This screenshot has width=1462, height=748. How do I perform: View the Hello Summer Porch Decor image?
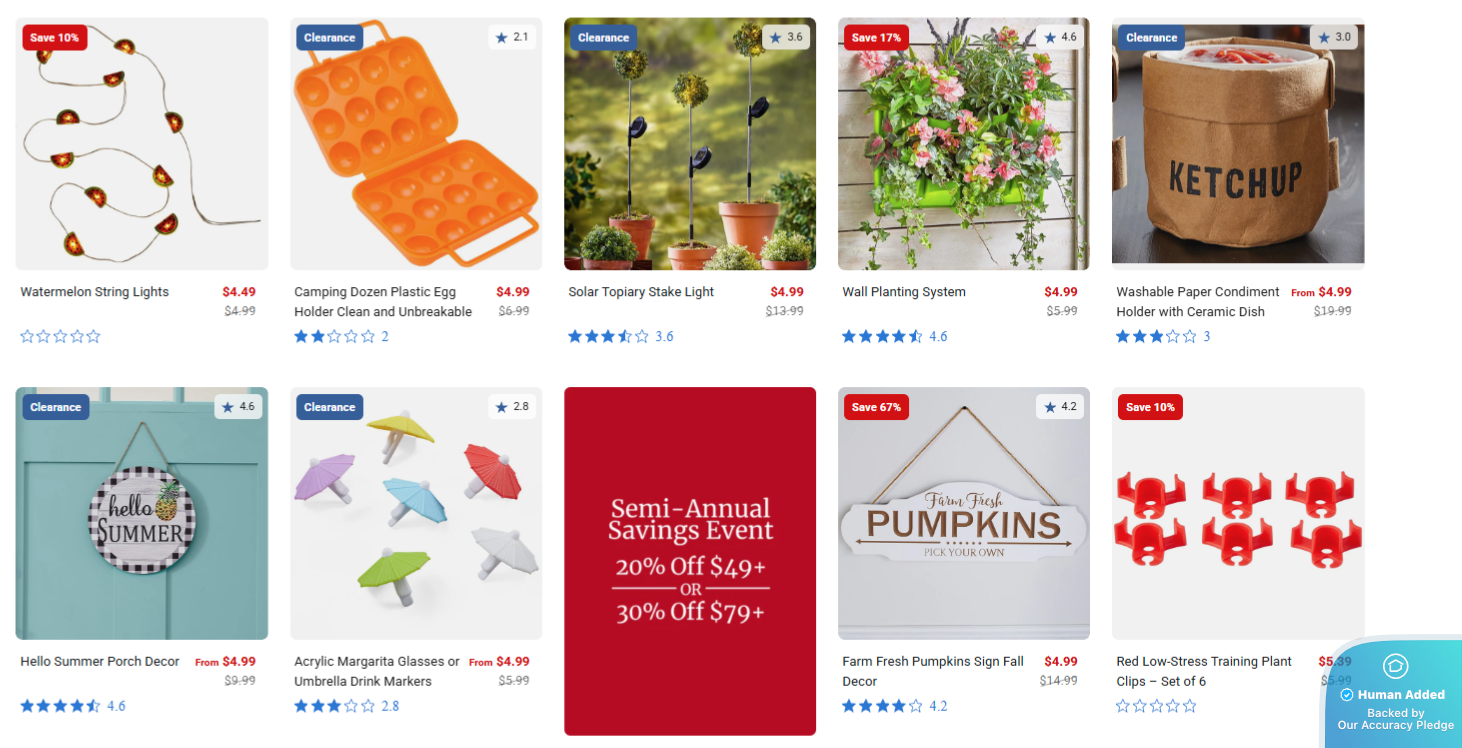pyautogui.click(x=142, y=513)
